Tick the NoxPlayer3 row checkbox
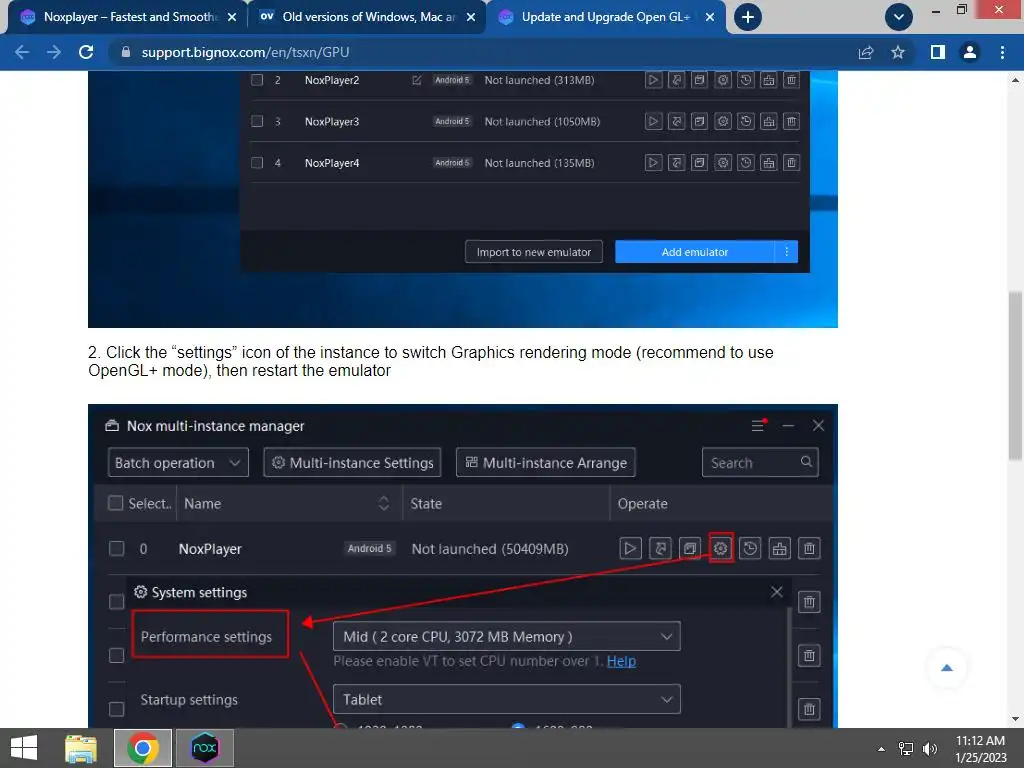The image size is (1024, 768). [257, 121]
